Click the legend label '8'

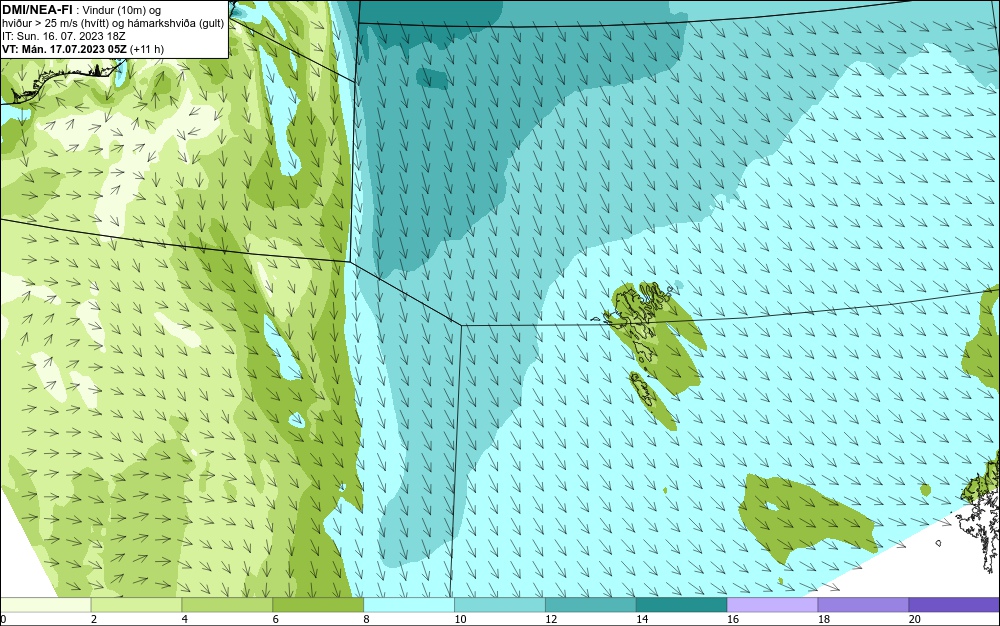tap(367, 619)
